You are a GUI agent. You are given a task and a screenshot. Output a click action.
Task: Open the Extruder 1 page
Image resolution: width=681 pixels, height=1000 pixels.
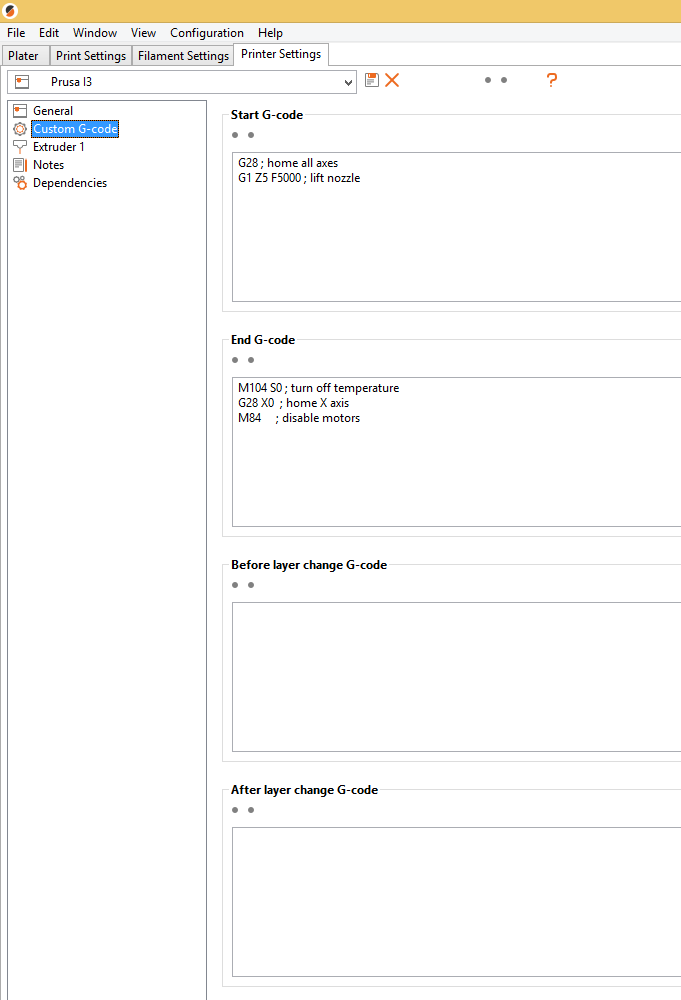(59, 147)
